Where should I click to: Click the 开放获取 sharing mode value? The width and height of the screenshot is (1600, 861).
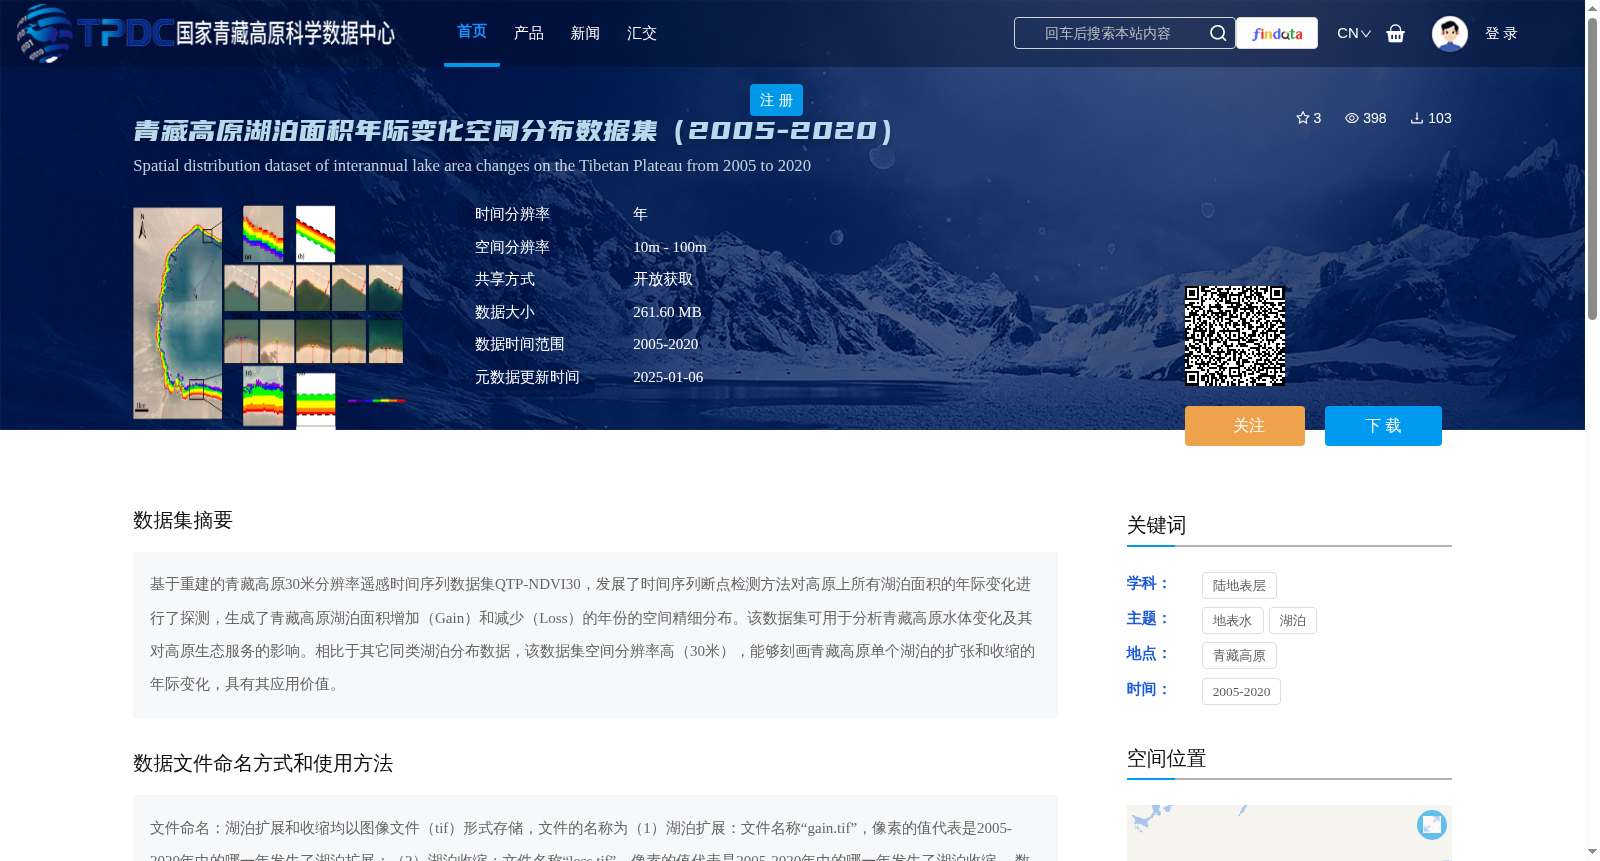point(663,279)
